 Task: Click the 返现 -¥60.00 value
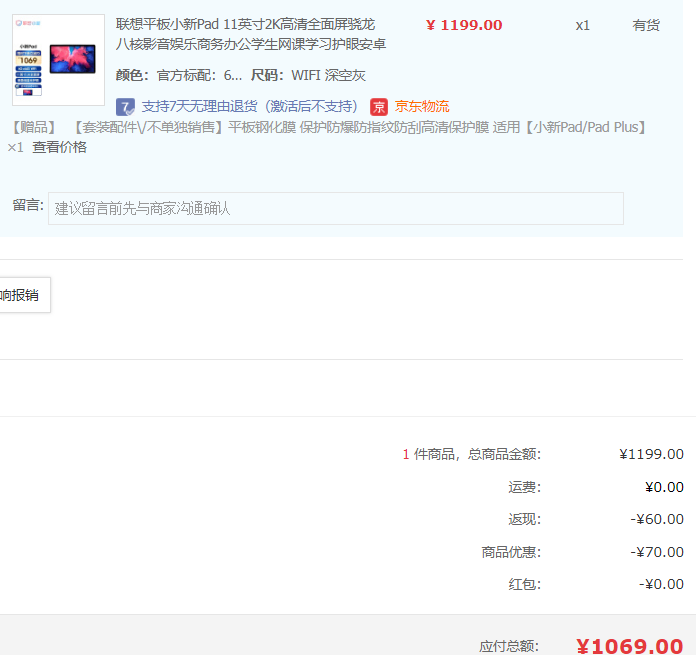(657, 519)
